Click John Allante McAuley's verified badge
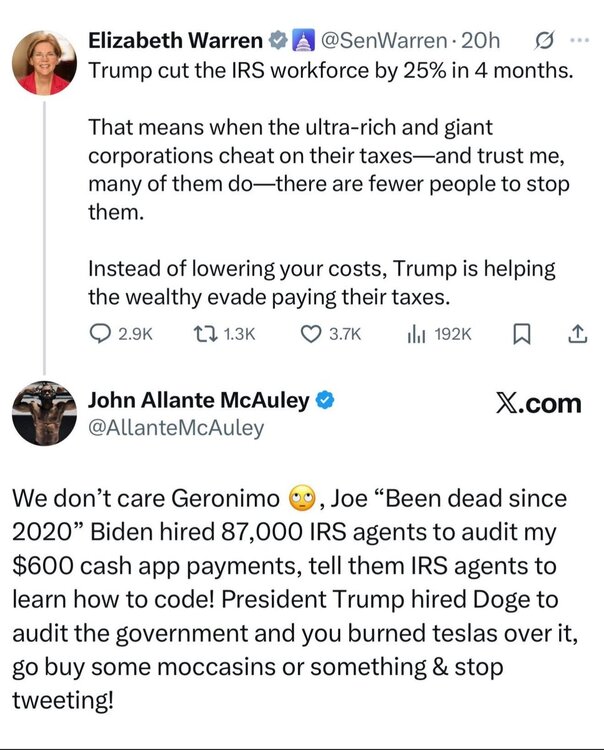Screen dimensions: 604x750 coord(325,401)
